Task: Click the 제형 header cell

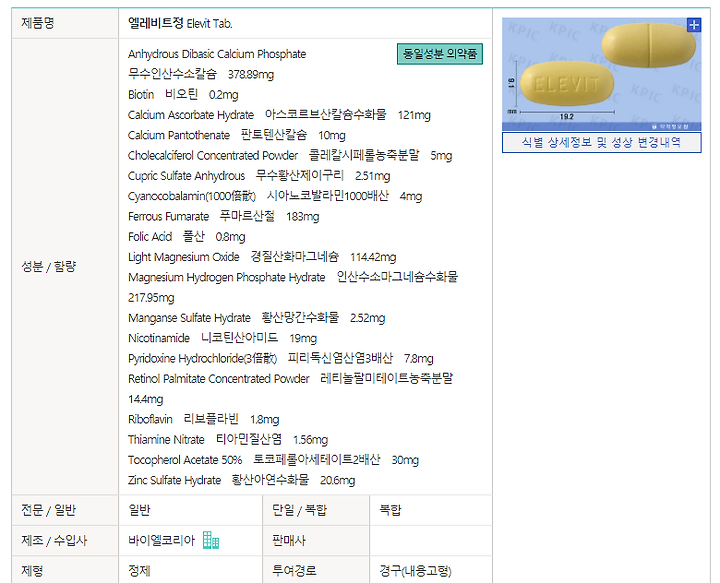Action: click(65, 570)
